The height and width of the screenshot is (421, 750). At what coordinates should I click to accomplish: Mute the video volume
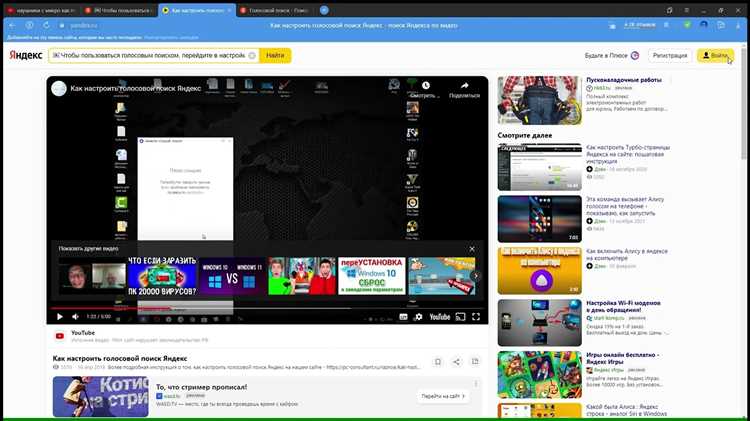tap(76, 317)
